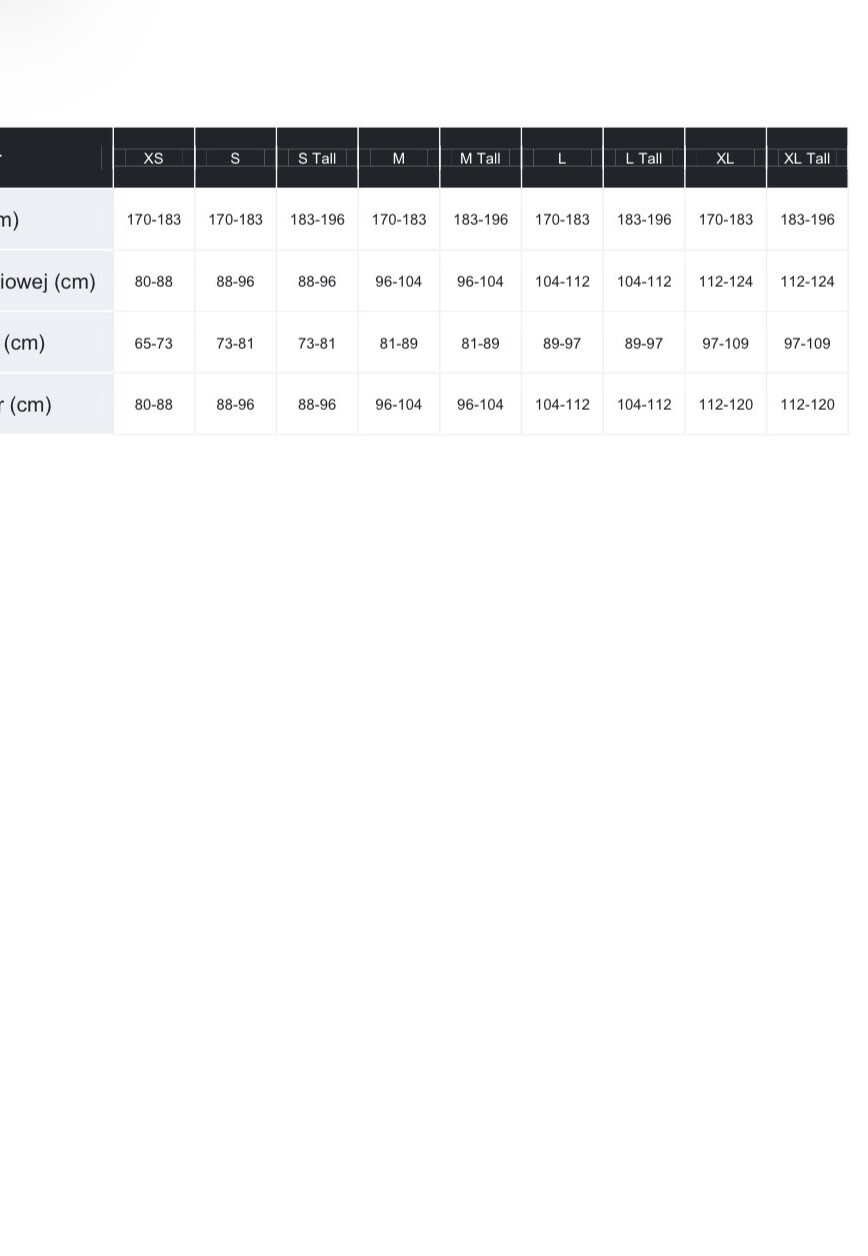Select the XS size column header
868x1256 pixels.
(154, 158)
